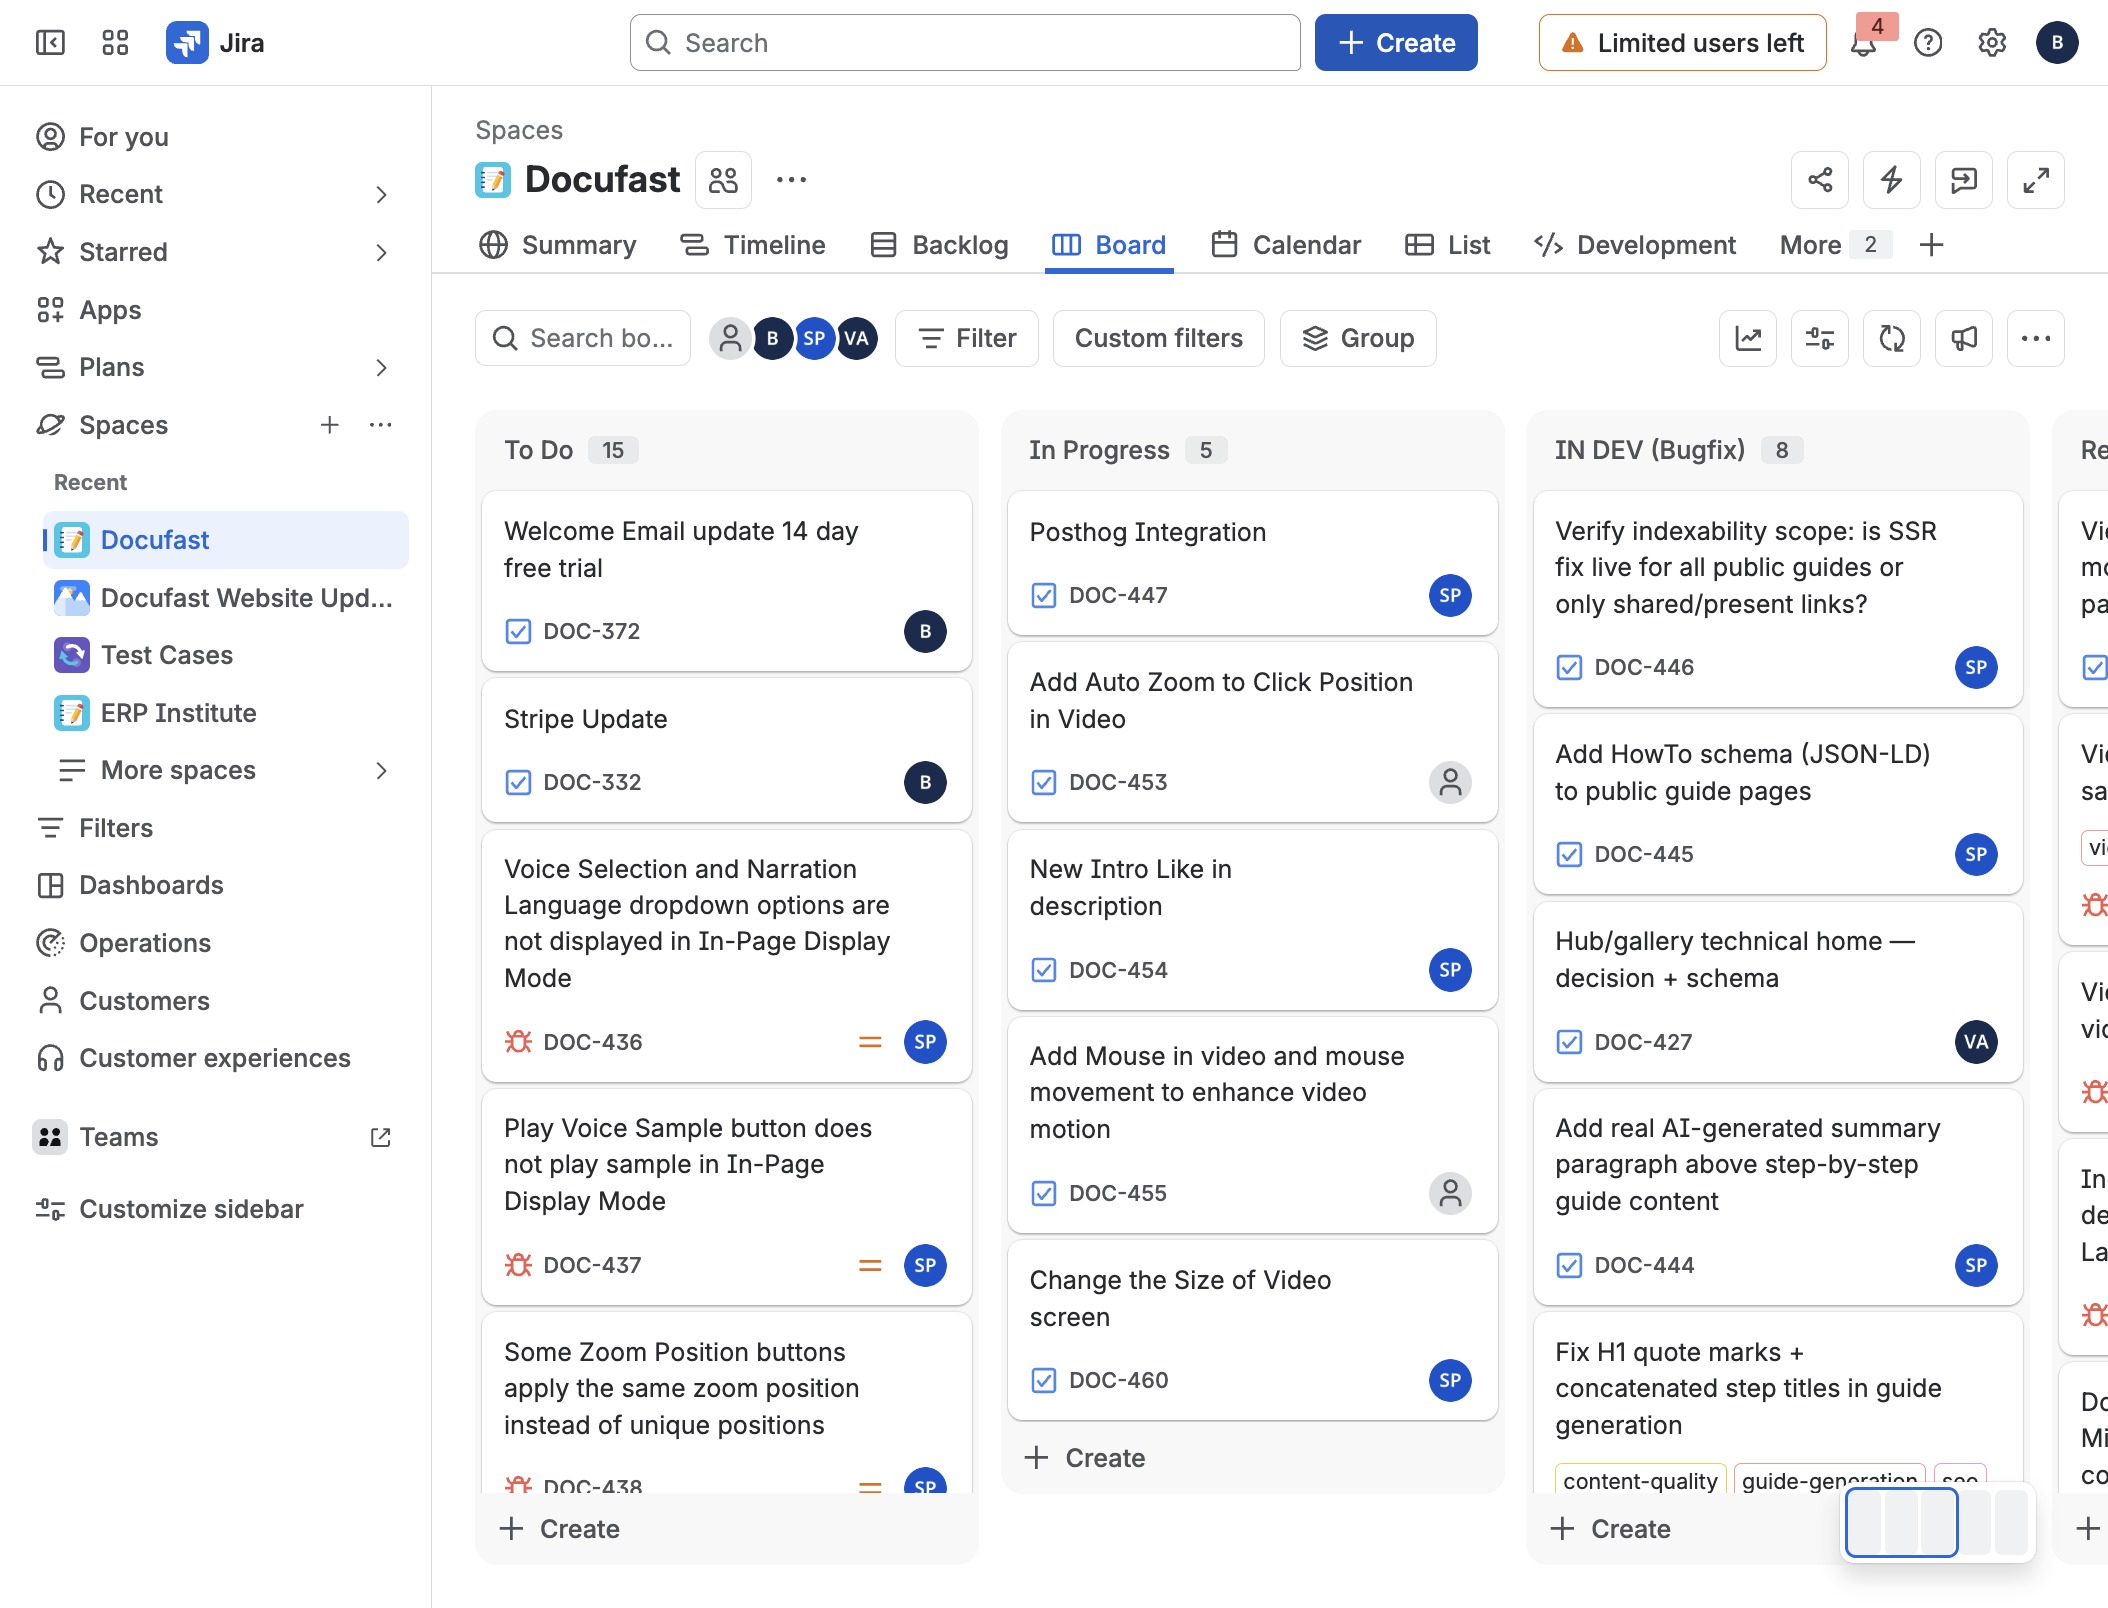Switch to the Timeline tab
This screenshot has width=2108, height=1608.
pyautogui.click(x=753, y=245)
